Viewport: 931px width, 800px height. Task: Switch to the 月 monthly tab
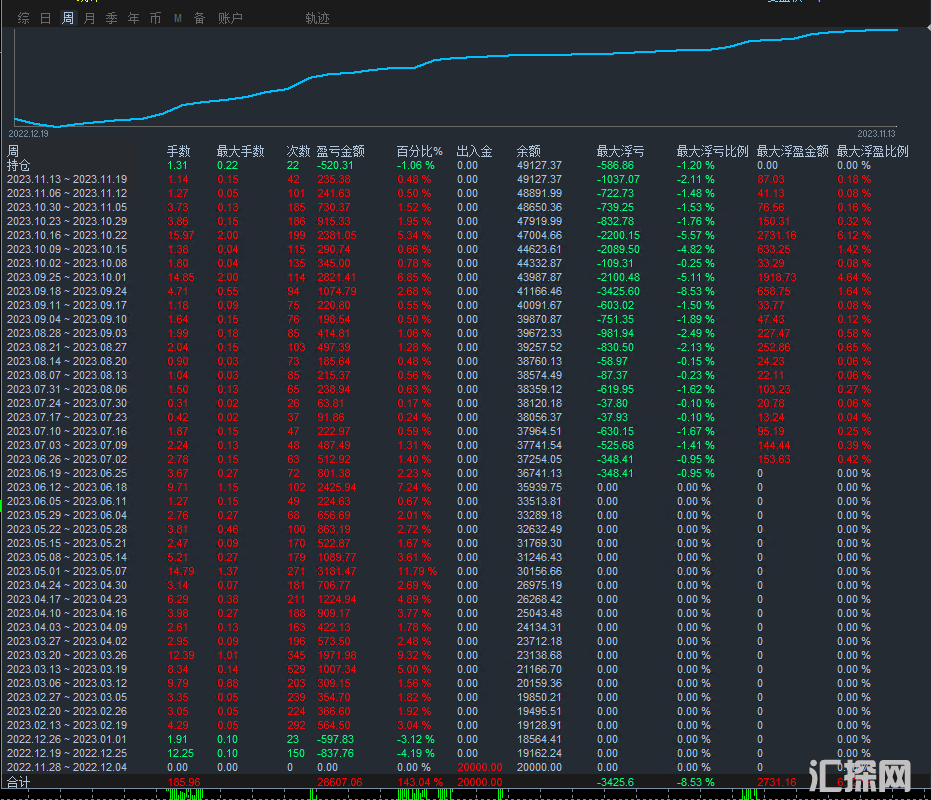click(x=90, y=18)
